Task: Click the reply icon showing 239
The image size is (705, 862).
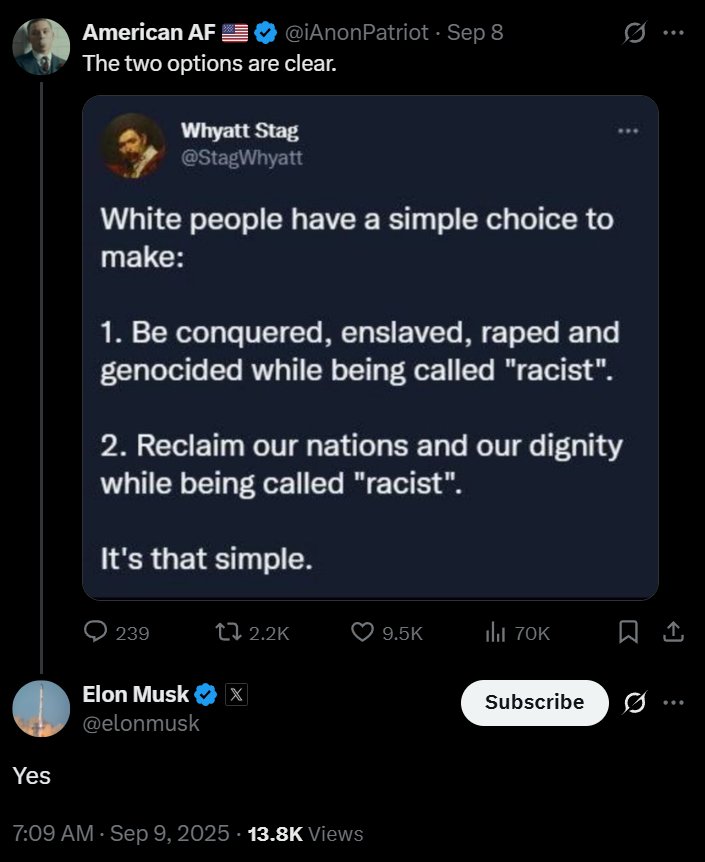Action: coord(95,632)
